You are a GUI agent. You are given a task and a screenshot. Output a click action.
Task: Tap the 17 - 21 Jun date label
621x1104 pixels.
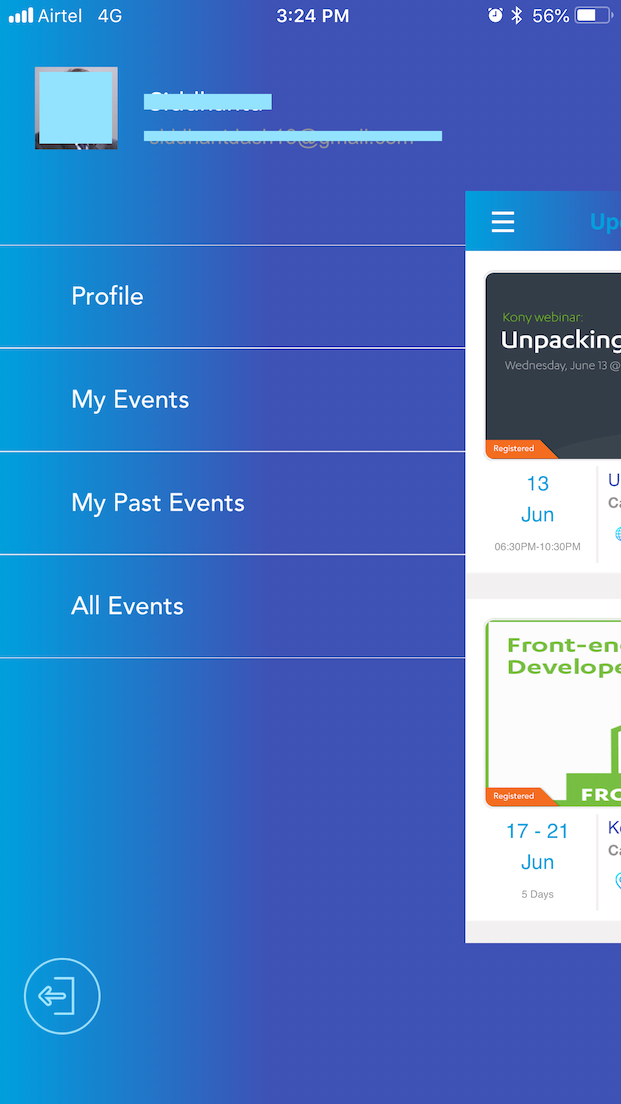(x=537, y=845)
